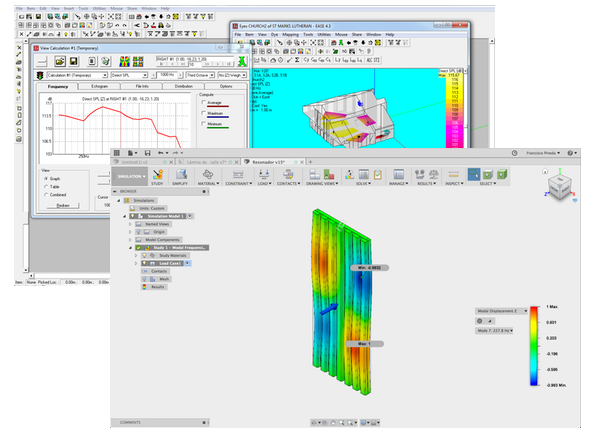Click the Simplify tool icon
This screenshot has width=594, height=434.
pos(181,175)
